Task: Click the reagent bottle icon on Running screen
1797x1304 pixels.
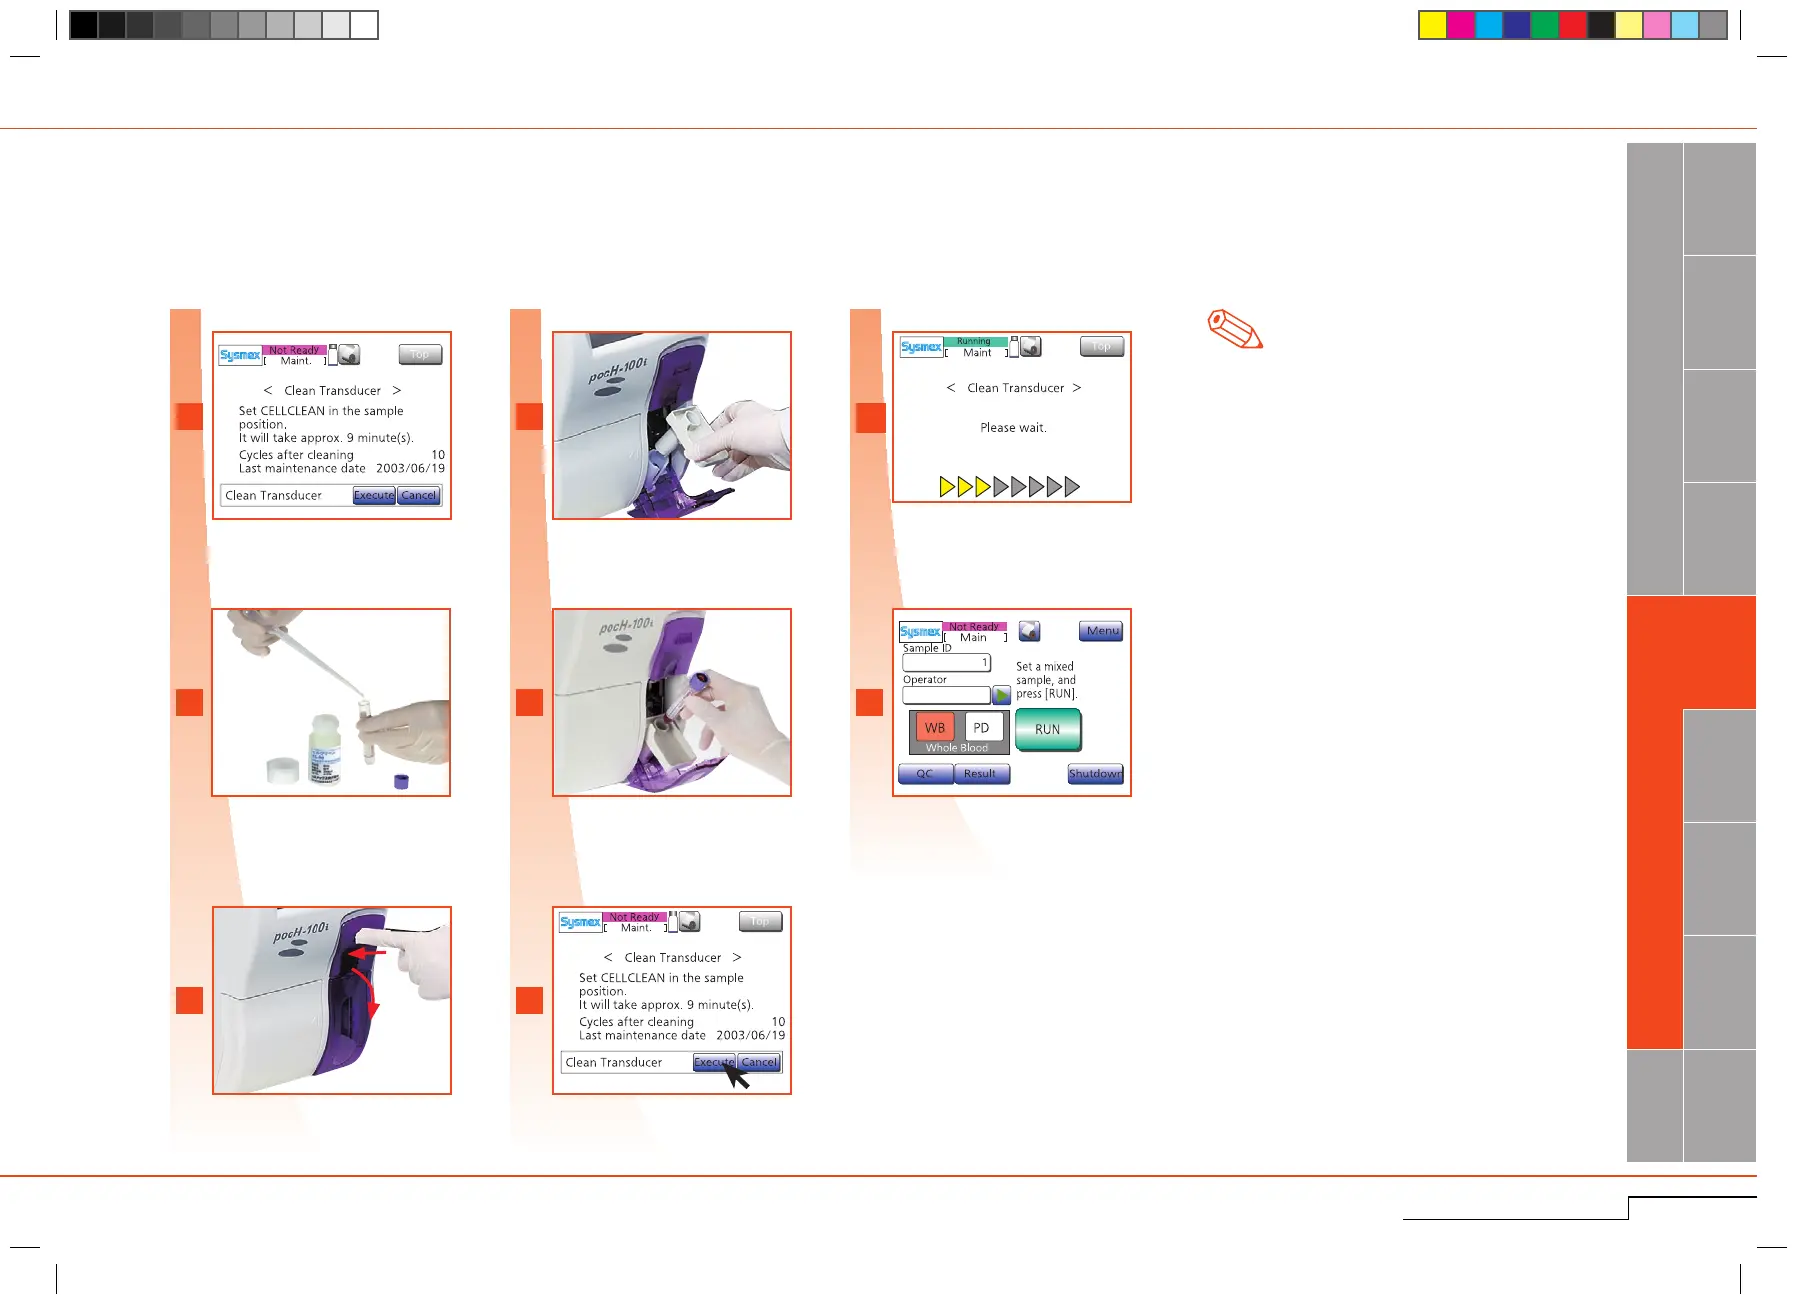Action: click(1013, 346)
